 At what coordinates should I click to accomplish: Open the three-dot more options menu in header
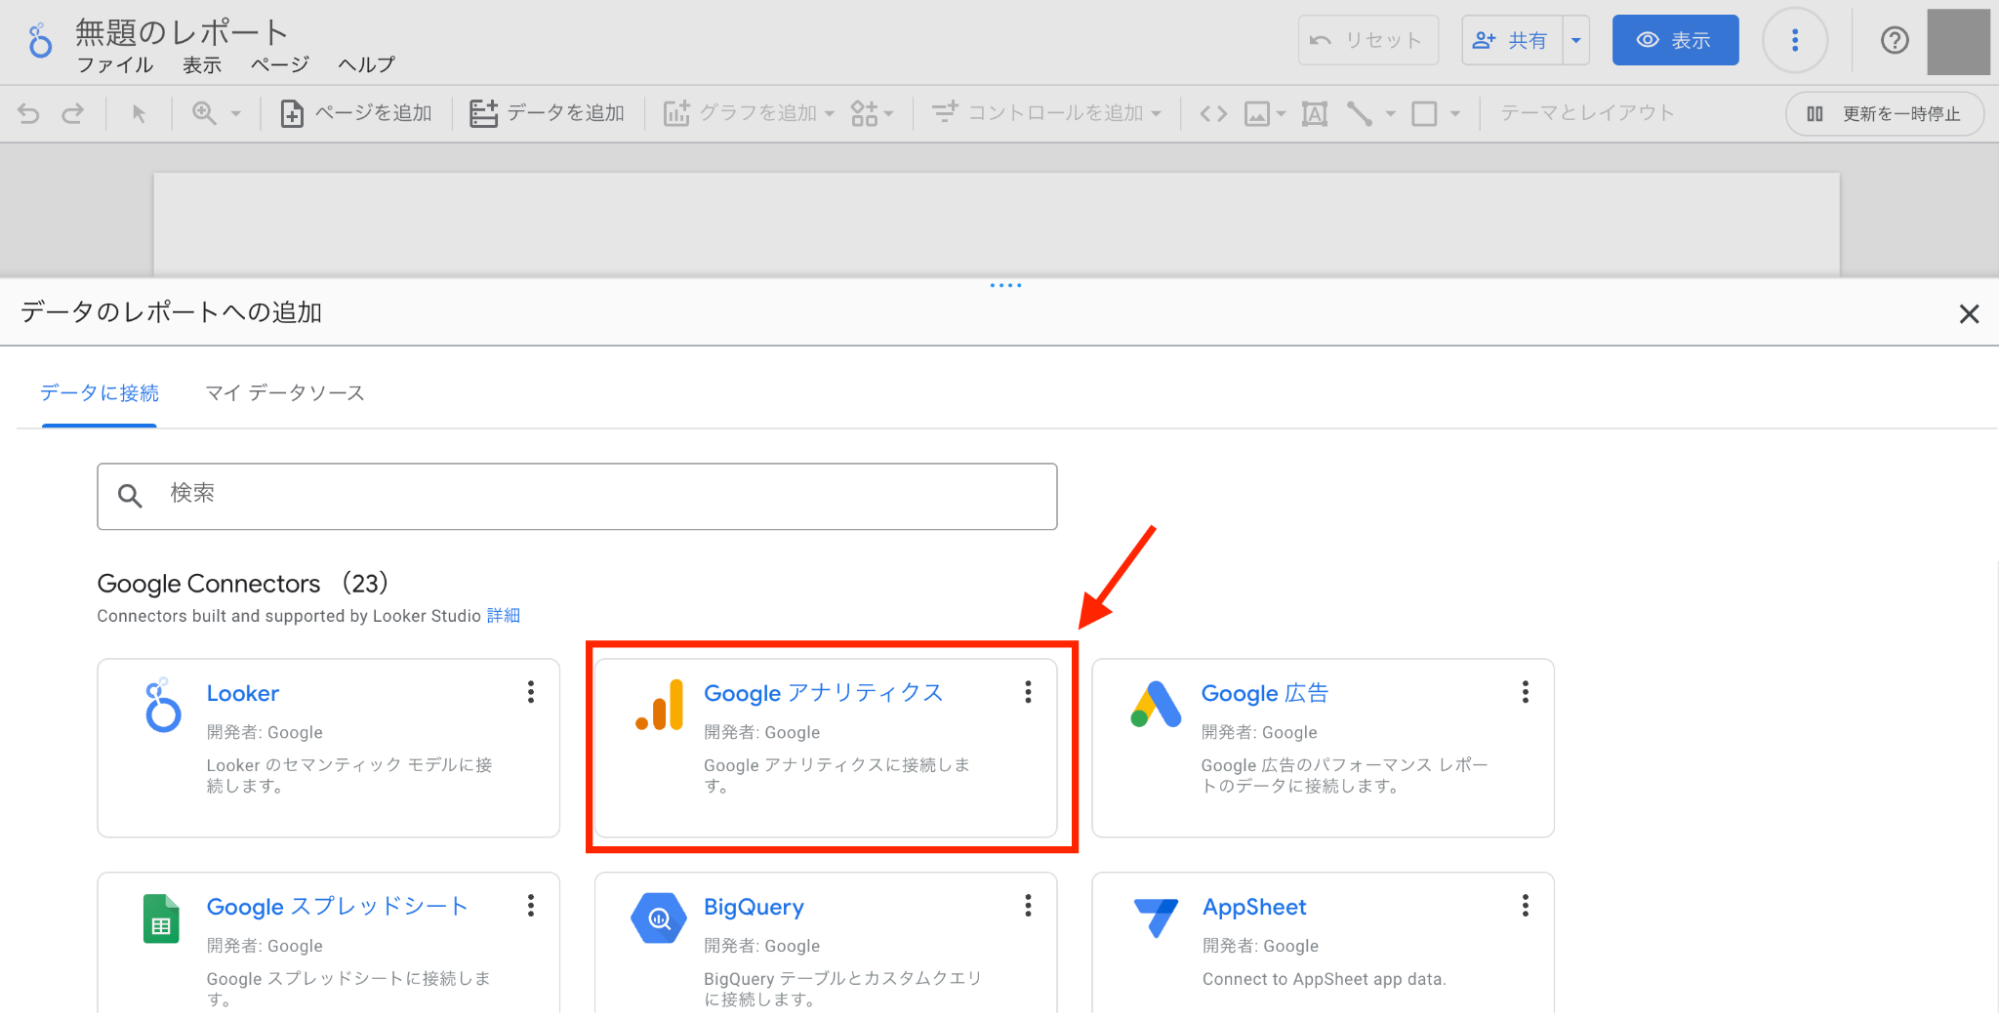(x=1795, y=40)
